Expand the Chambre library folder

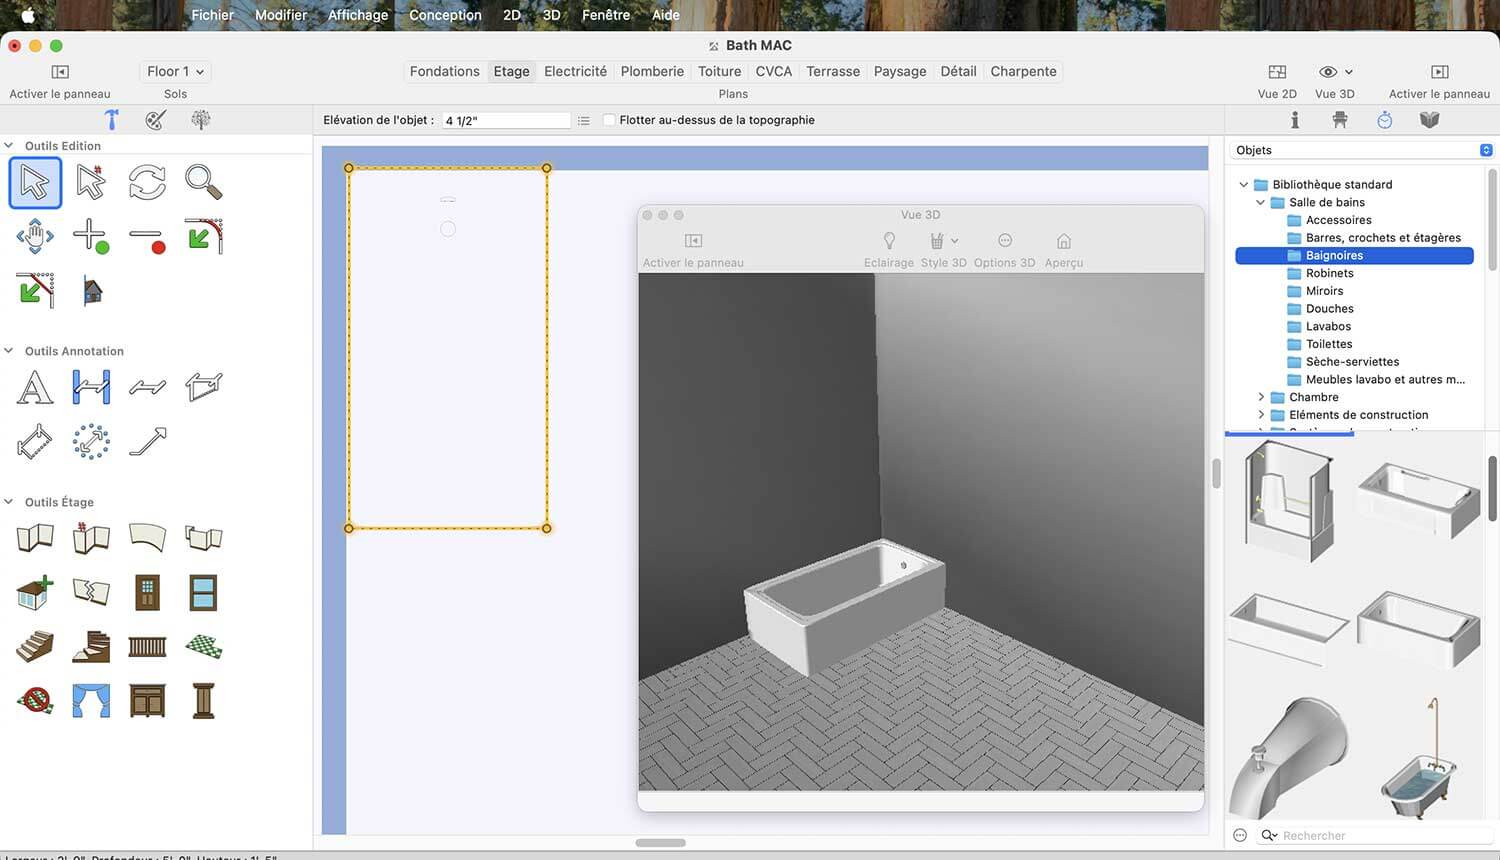pos(1261,397)
